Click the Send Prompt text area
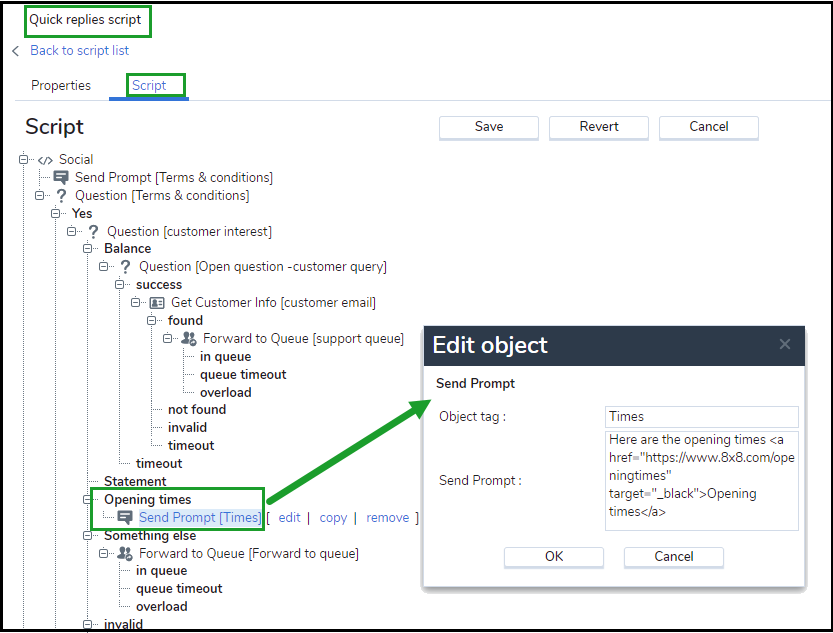 (x=701, y=481)
